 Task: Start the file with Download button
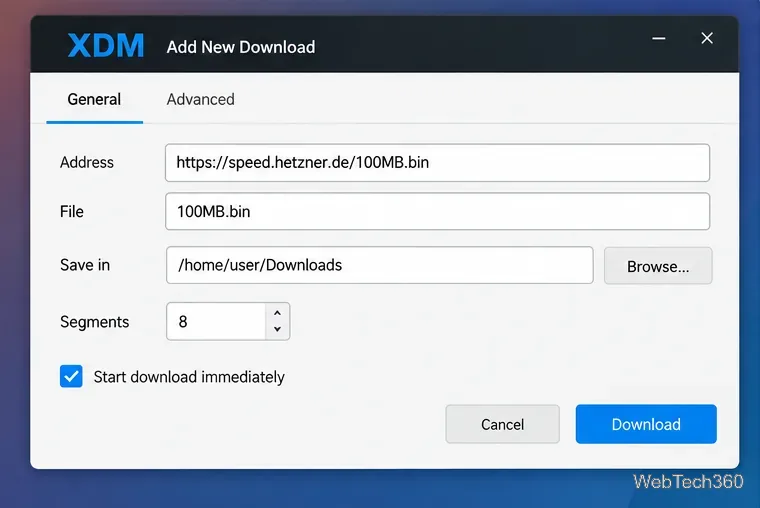(646, 424)
